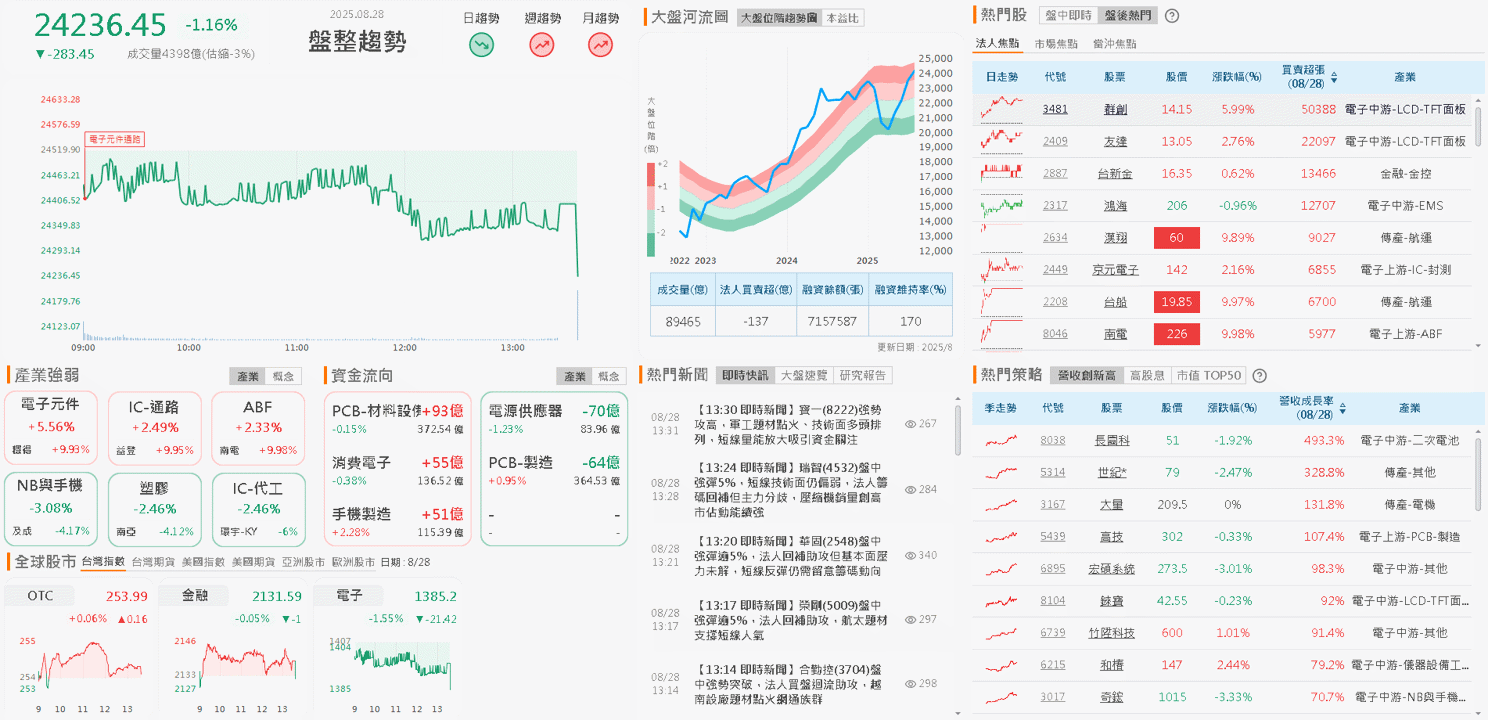This screenshot has width=1488, height=720.
Task: Select 台灣期貨 in 全球股市
Action: [x=153, y=562]
